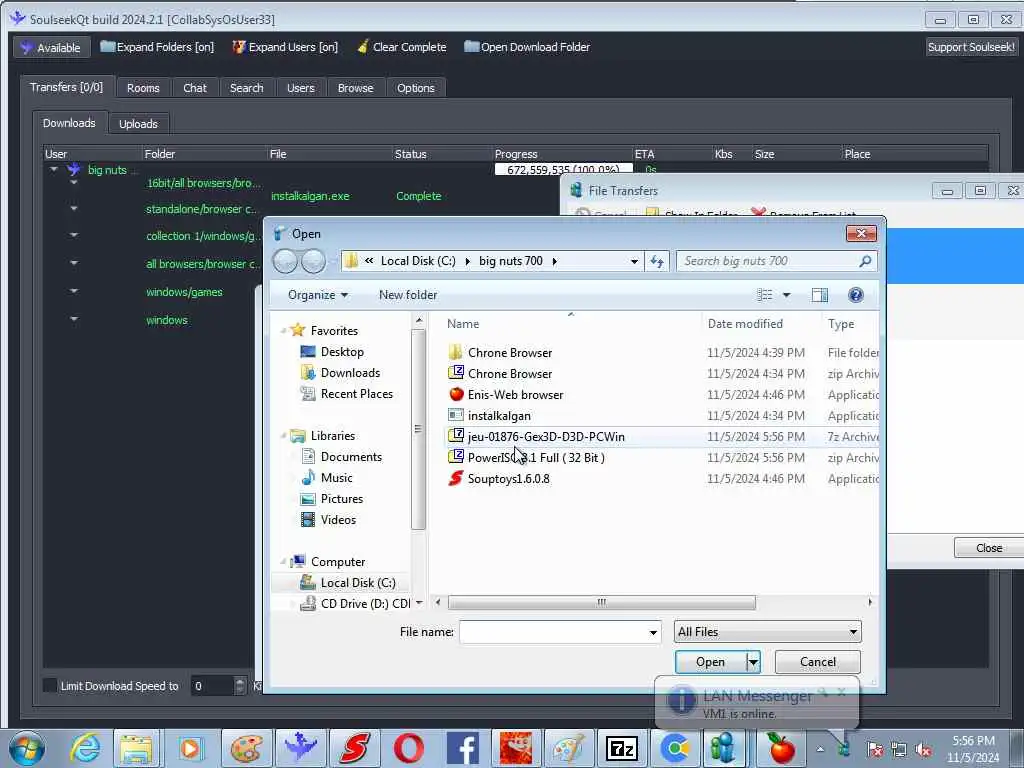Open the File name history dropdown

coord(652,632)
